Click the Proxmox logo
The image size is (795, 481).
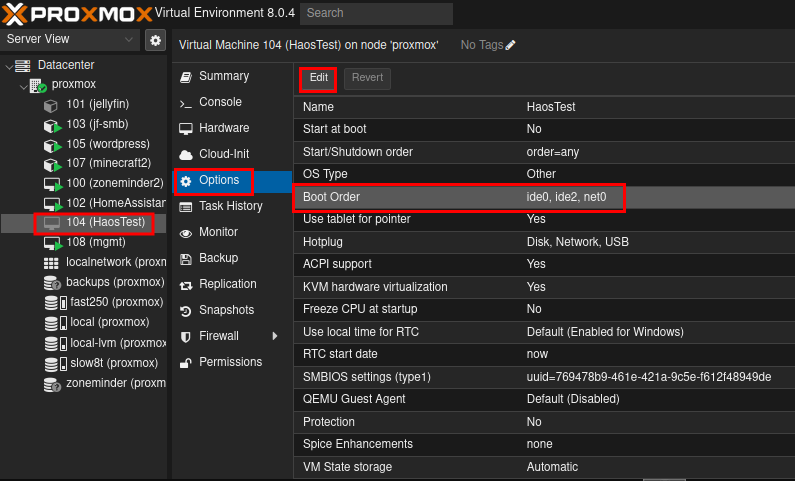pos(77,14)
